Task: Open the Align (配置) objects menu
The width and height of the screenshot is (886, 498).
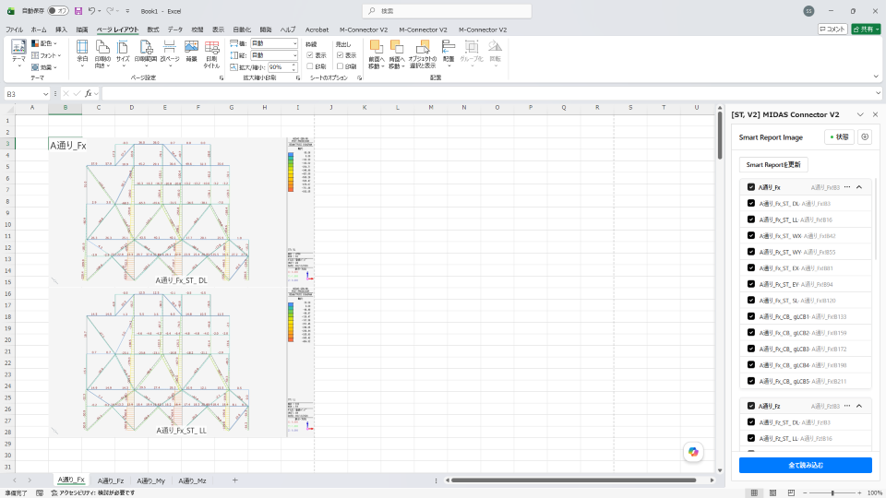Action: pyautogui.click(x=449, y=54)
